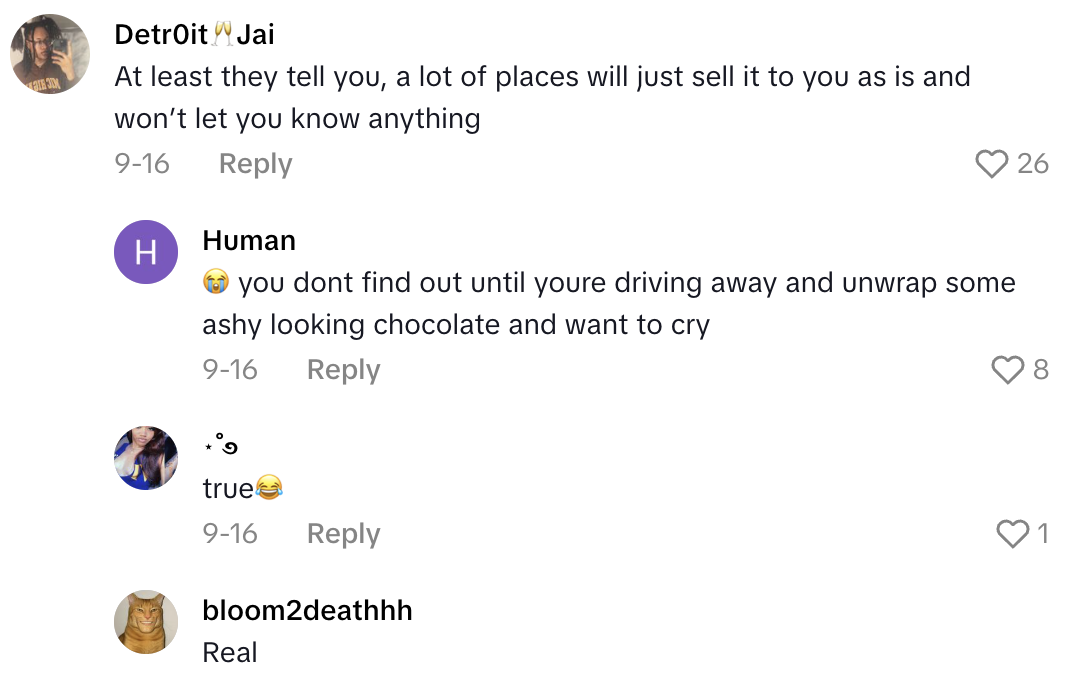Open avatar of user who commented "true"
This screenshot has height=674, width=1070.
point(146,458)
